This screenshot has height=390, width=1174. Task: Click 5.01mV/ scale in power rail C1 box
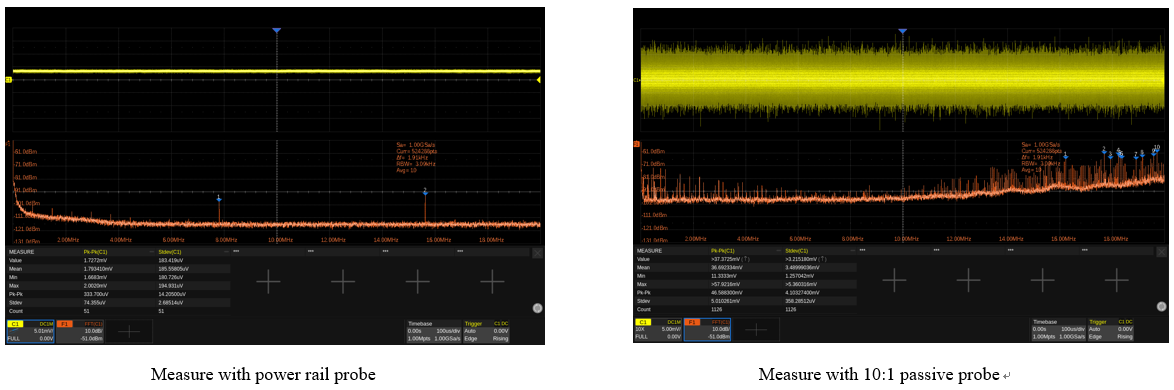[x=42, y=330]
